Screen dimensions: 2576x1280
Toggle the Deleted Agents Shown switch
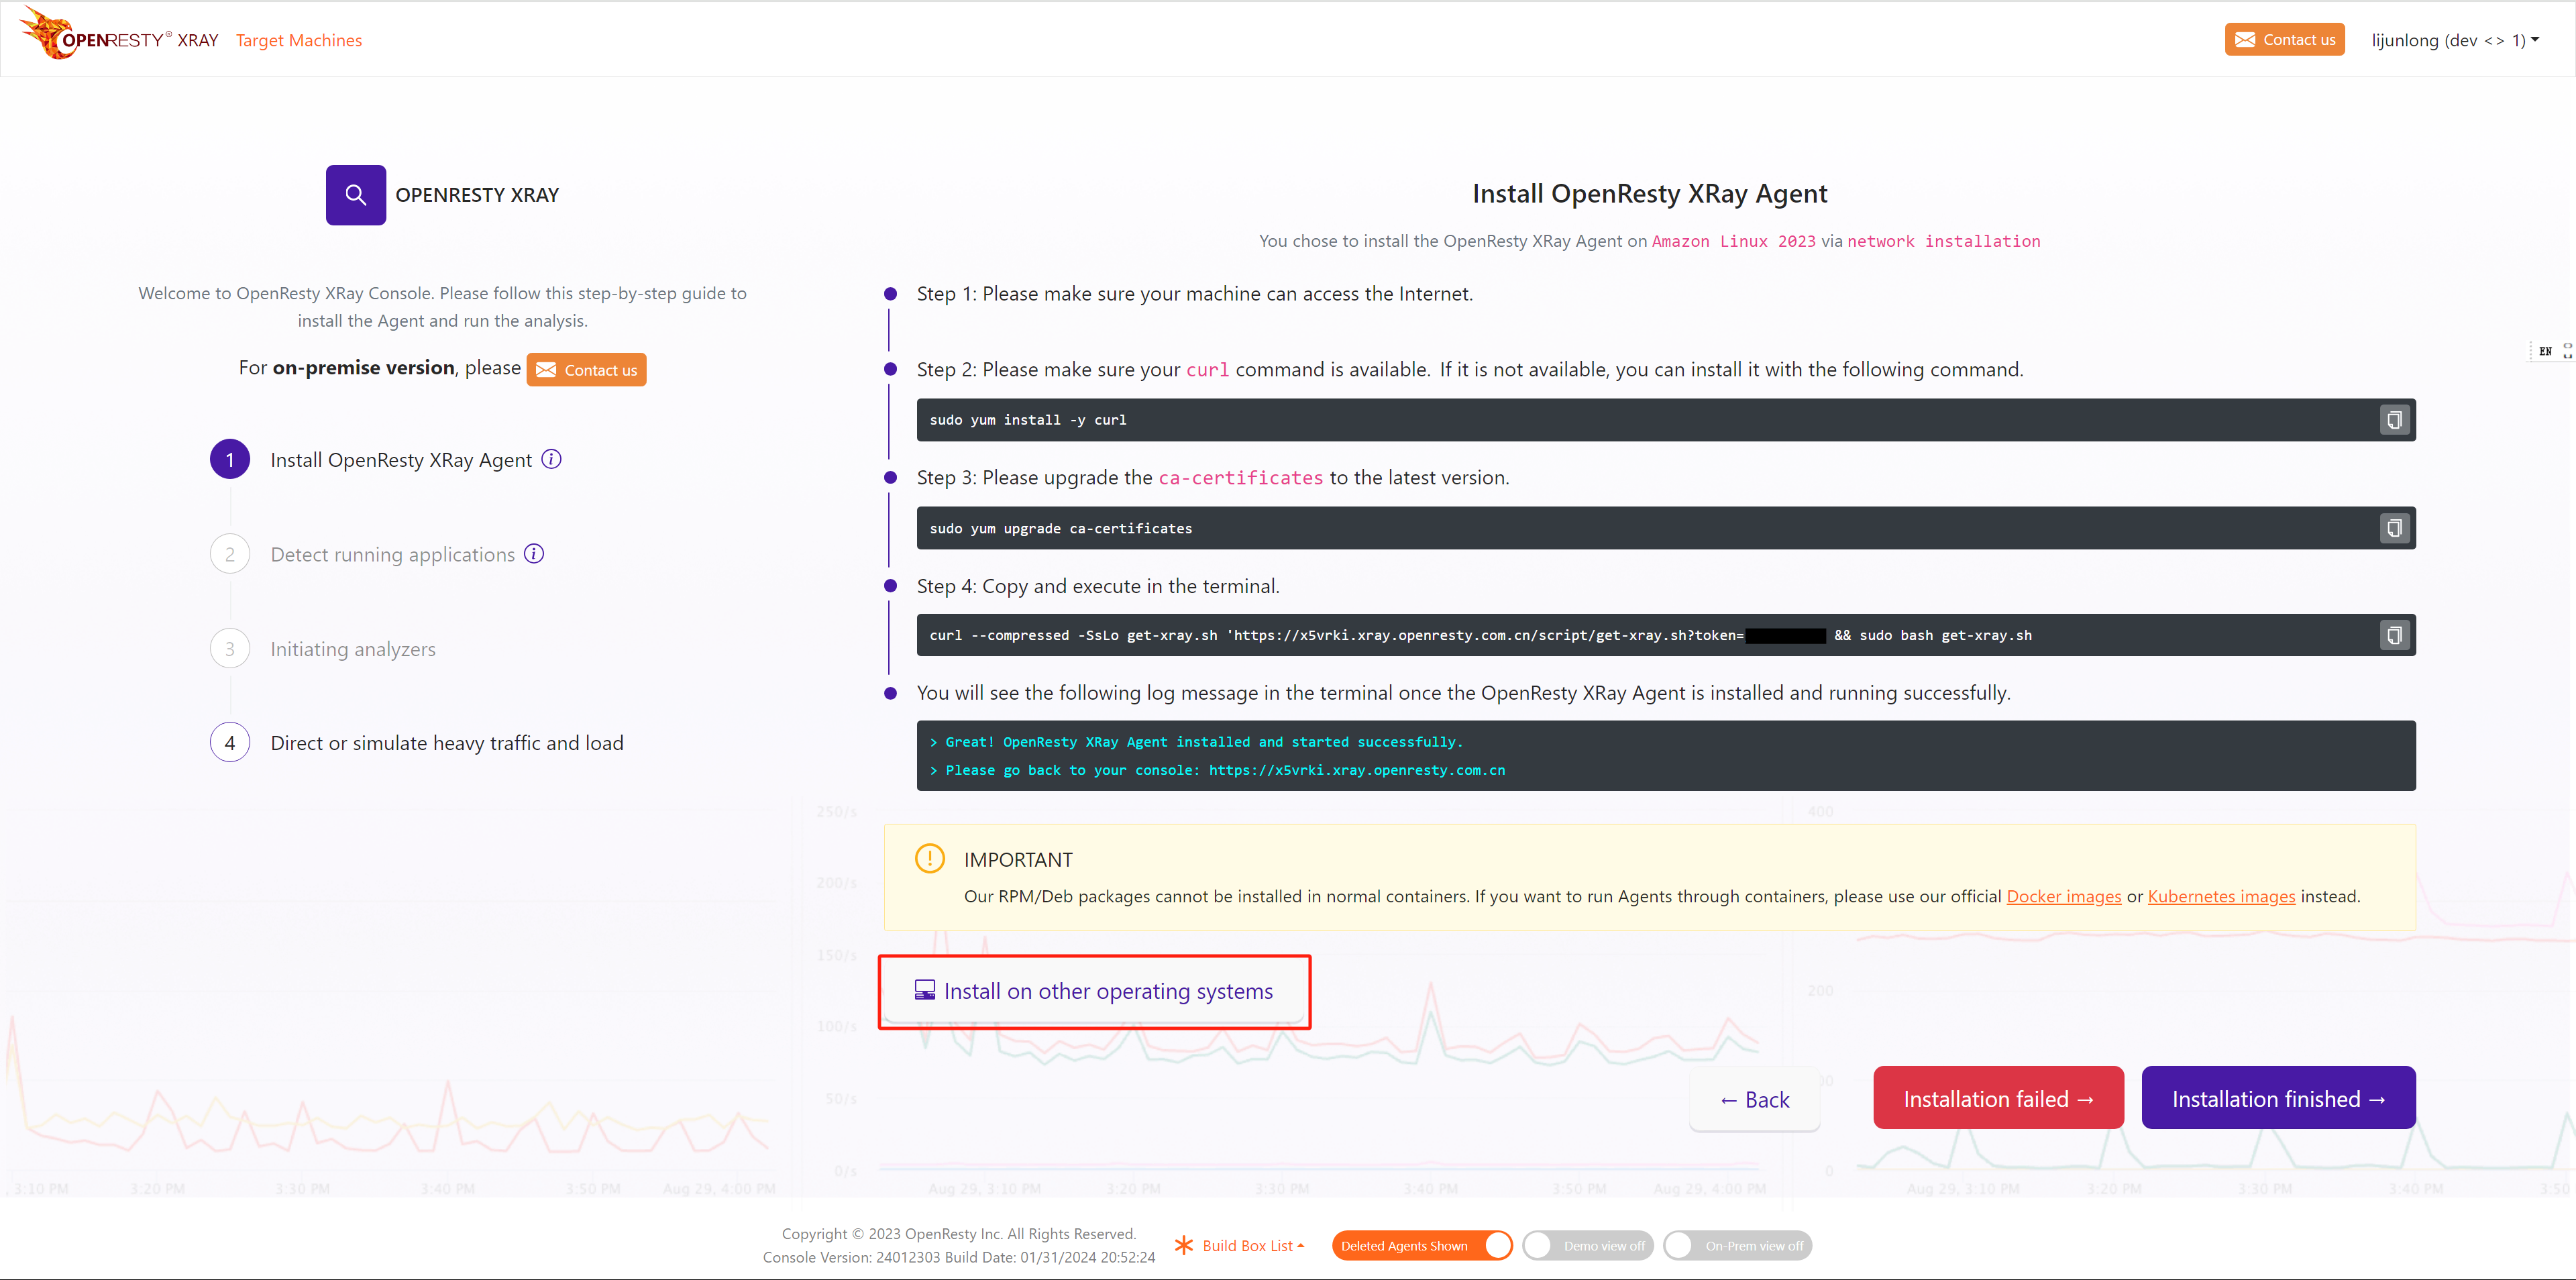click(x=1422, y=1246)
